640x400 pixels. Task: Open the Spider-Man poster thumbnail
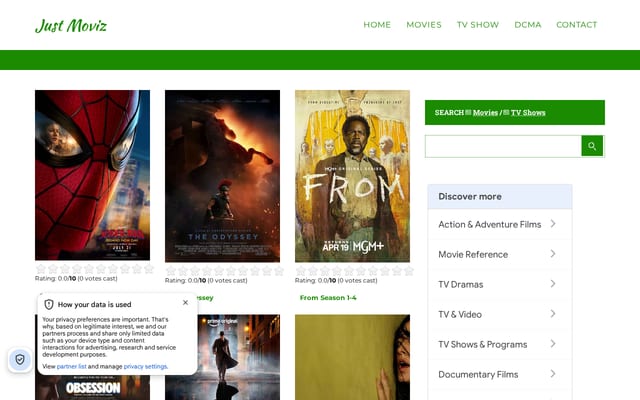[x=92, y=175]
